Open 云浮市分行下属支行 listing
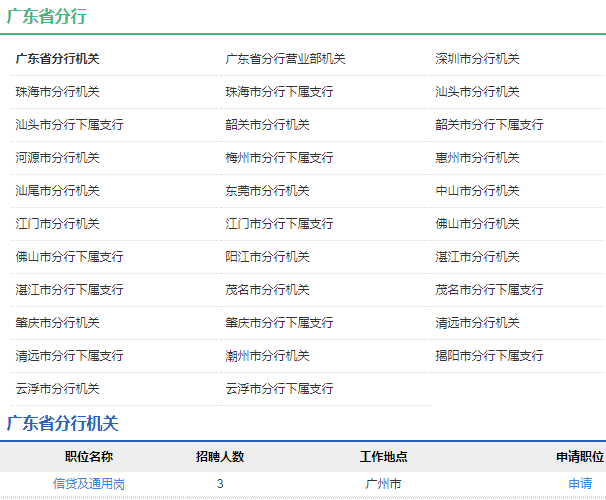The height and width of the screenshot is (500, 606). (x=279, y=389)
